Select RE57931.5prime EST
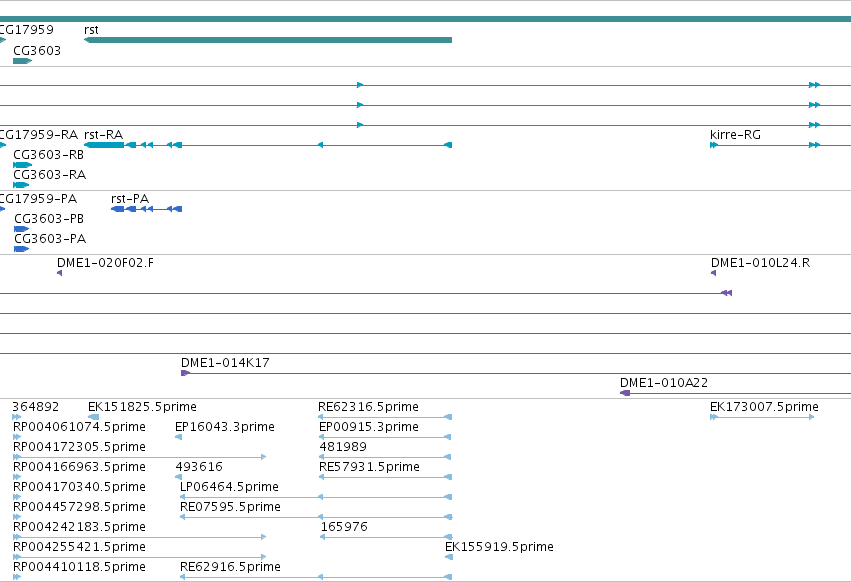This screenshot has height=582, width=851. 385,477
